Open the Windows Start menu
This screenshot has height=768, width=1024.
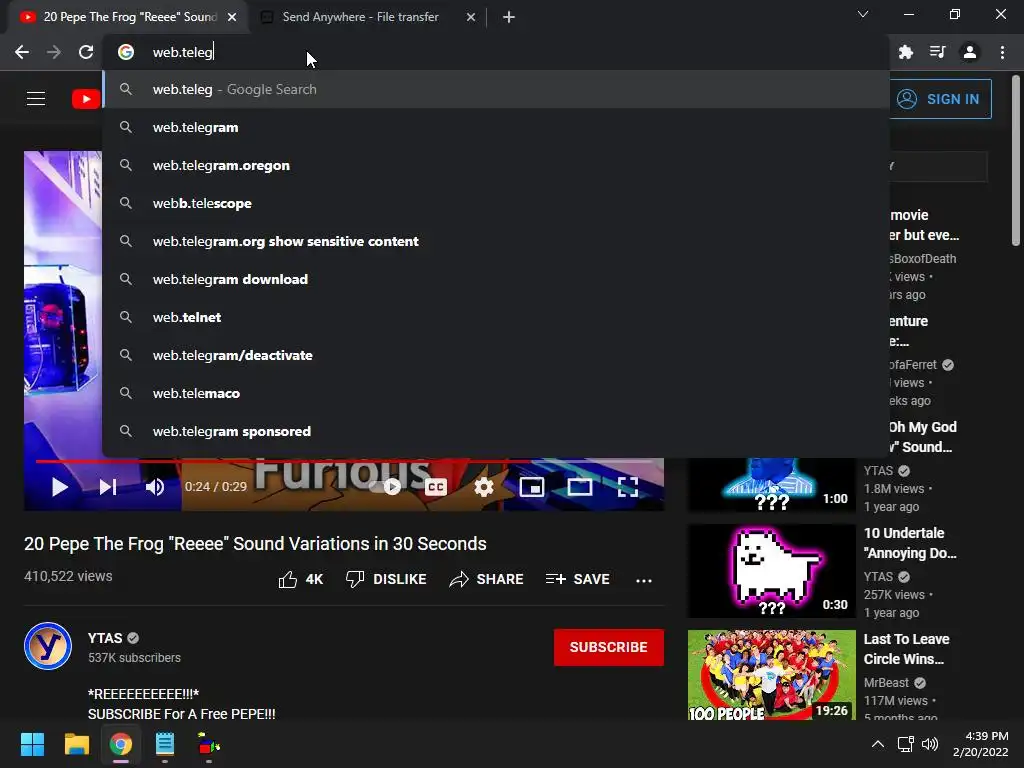tap(32, 744)
